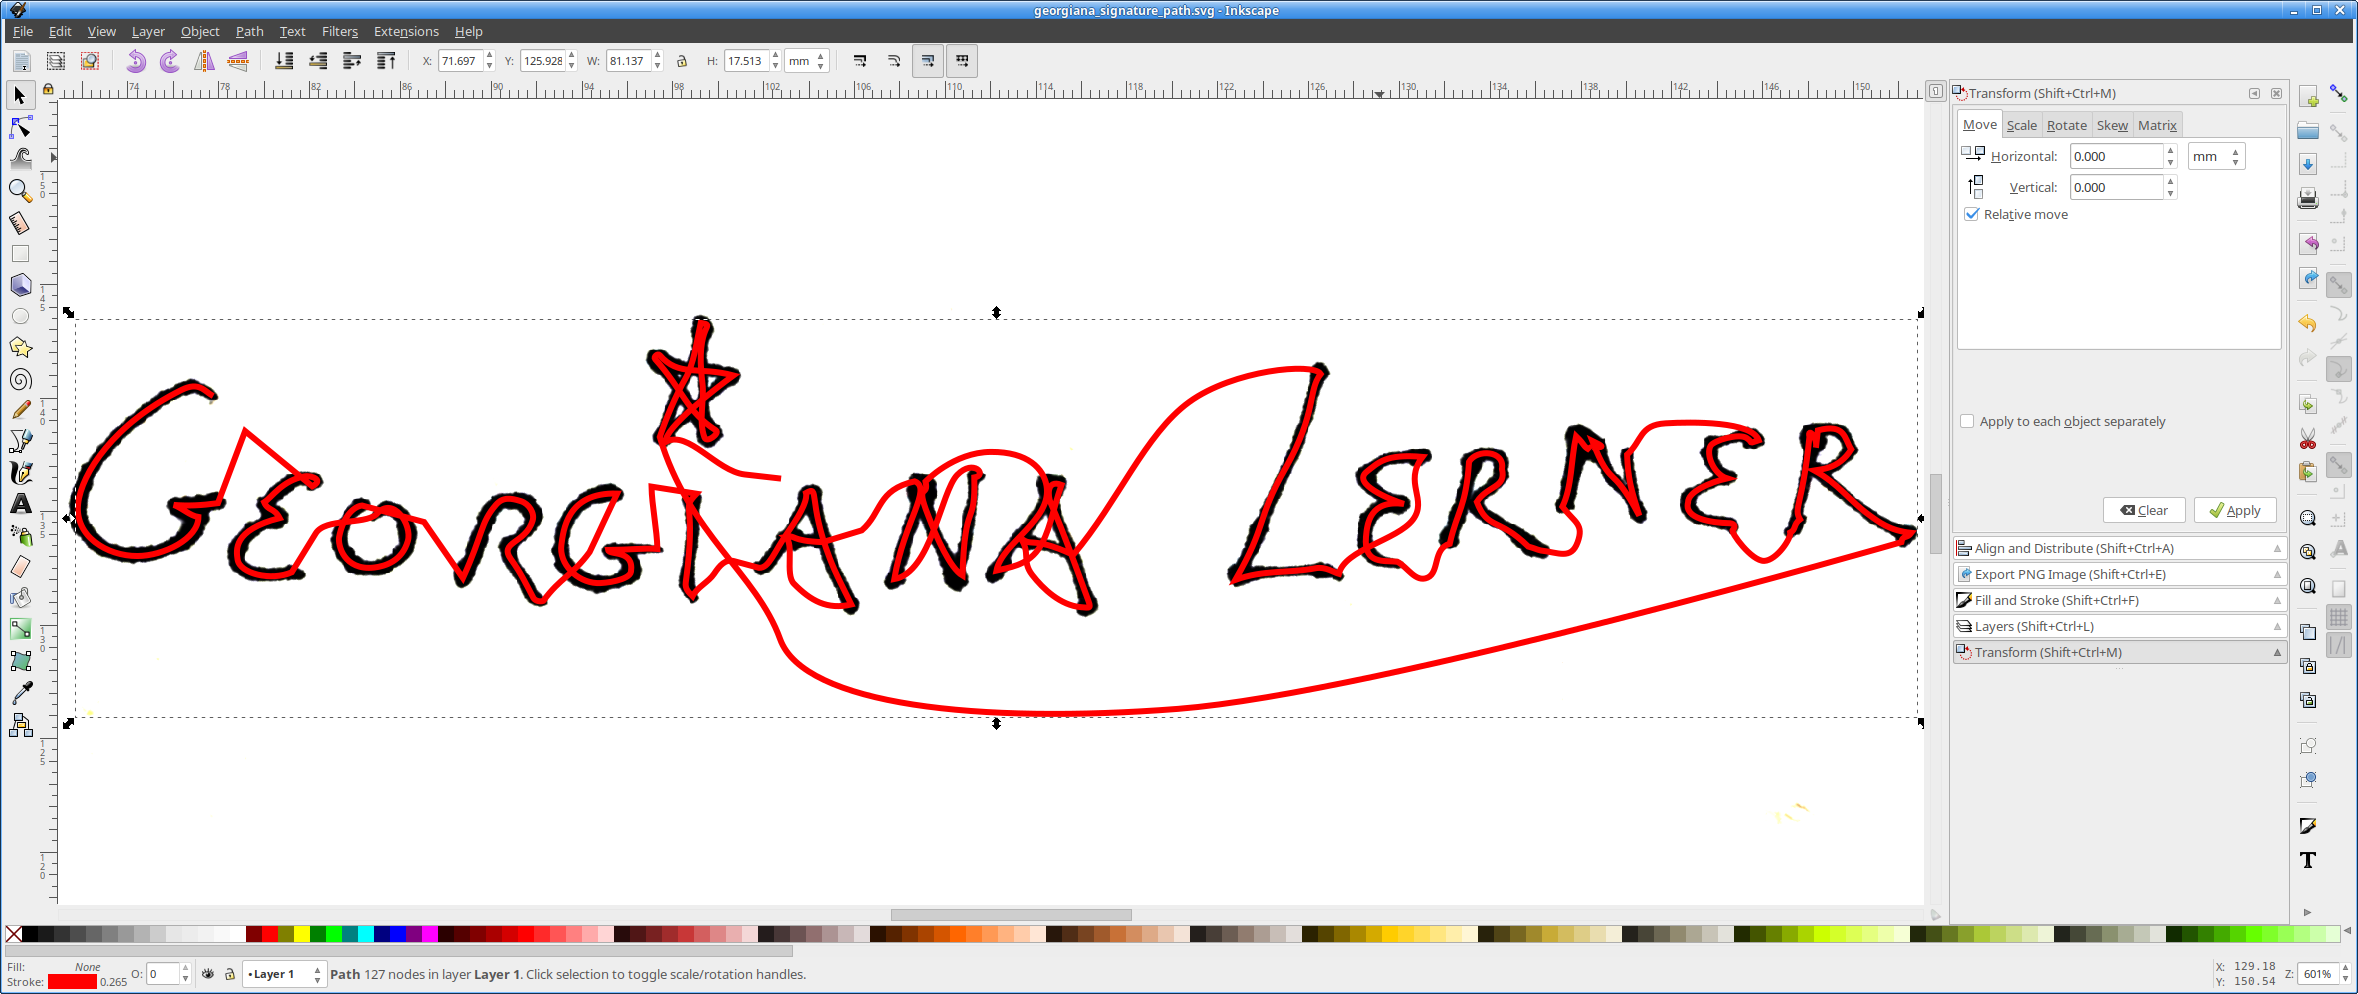The image size is (2358, 994).
Task: Click the Flip horizontally toolbar icon
Action: [204, 61]
